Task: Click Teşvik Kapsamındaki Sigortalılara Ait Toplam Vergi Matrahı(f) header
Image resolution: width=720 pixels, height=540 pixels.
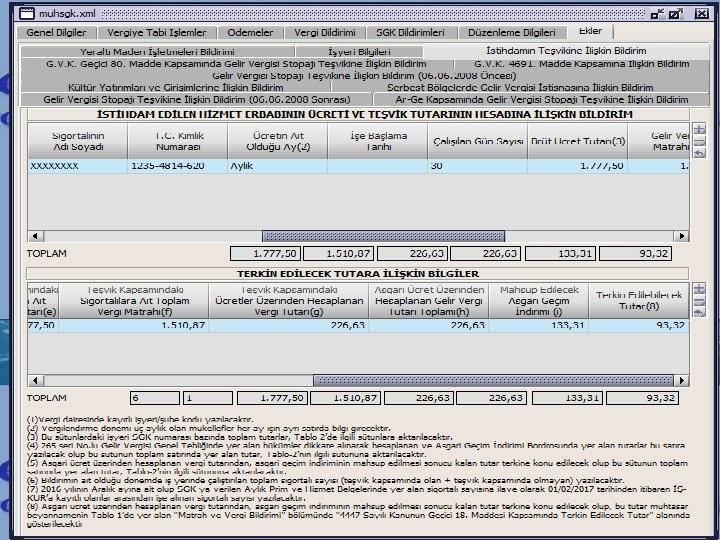Action: (134, 301)
